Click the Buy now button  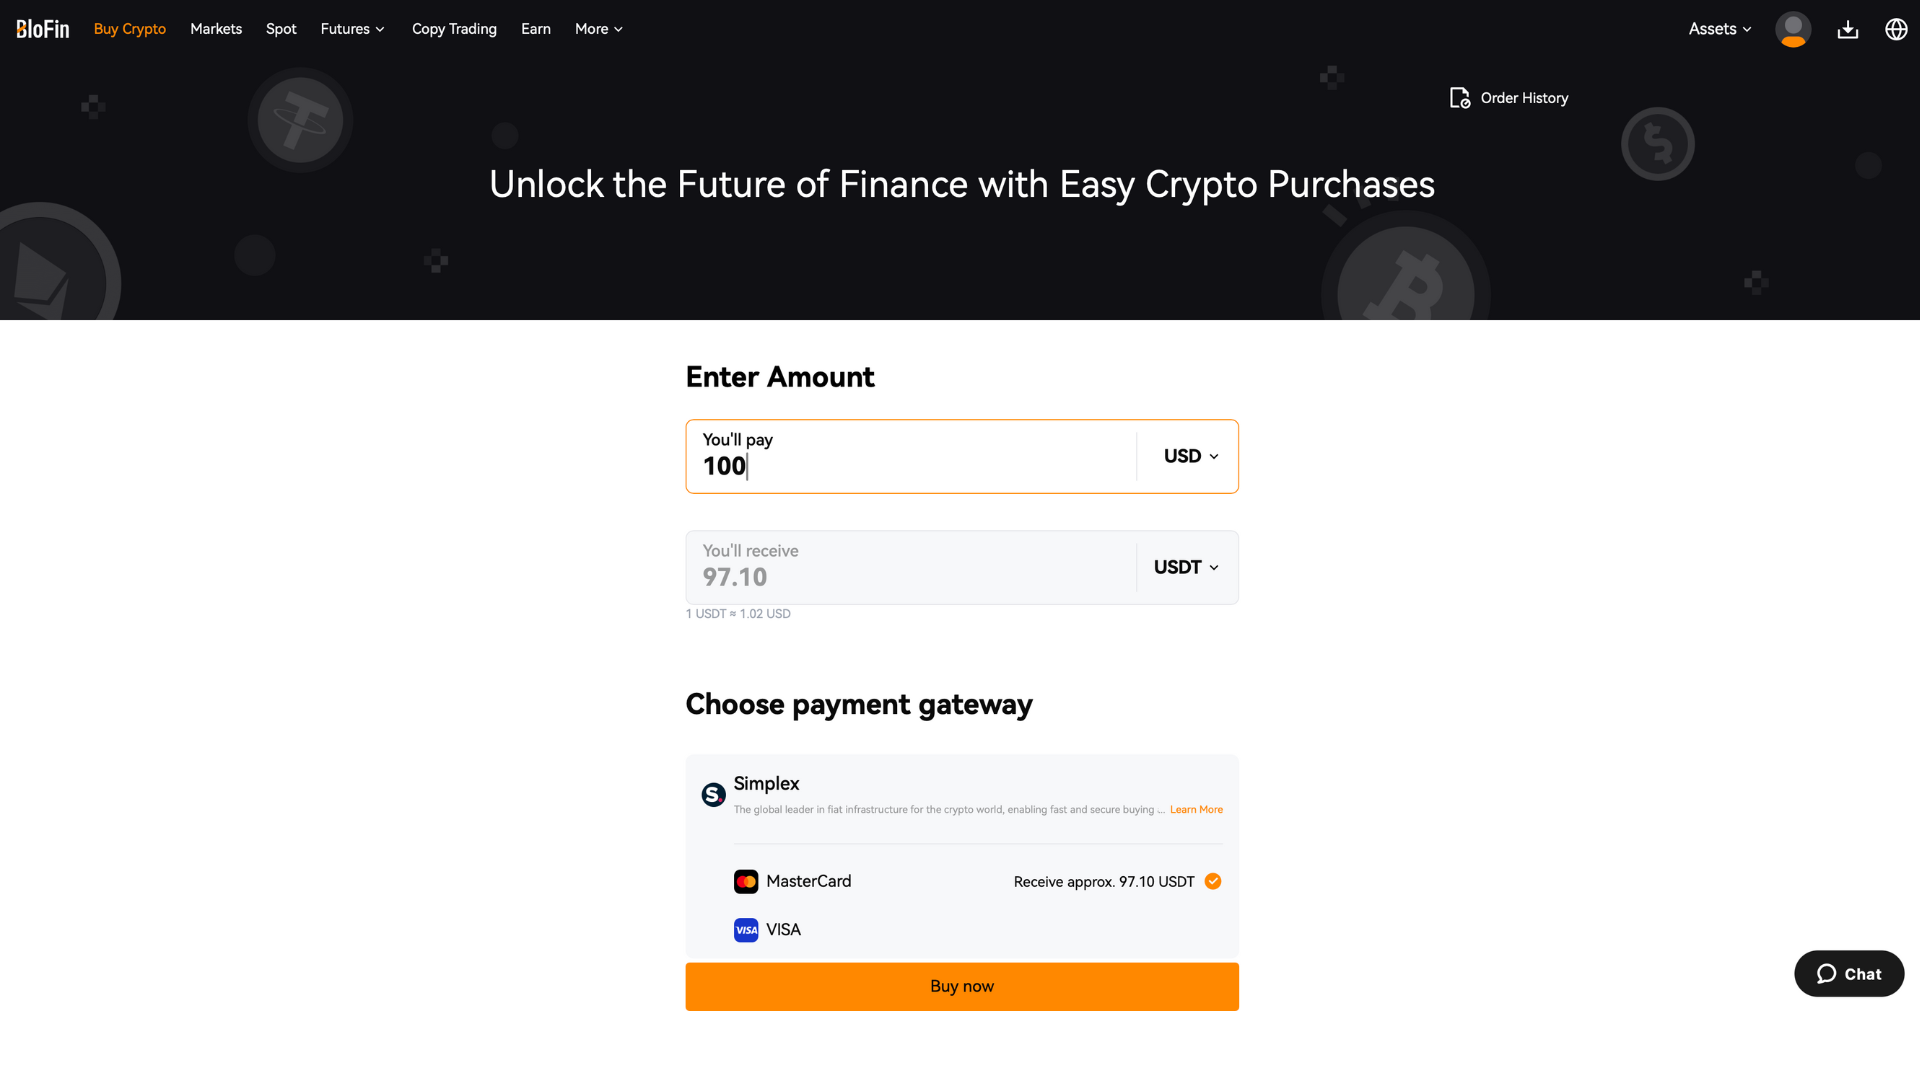coord(960,986)
